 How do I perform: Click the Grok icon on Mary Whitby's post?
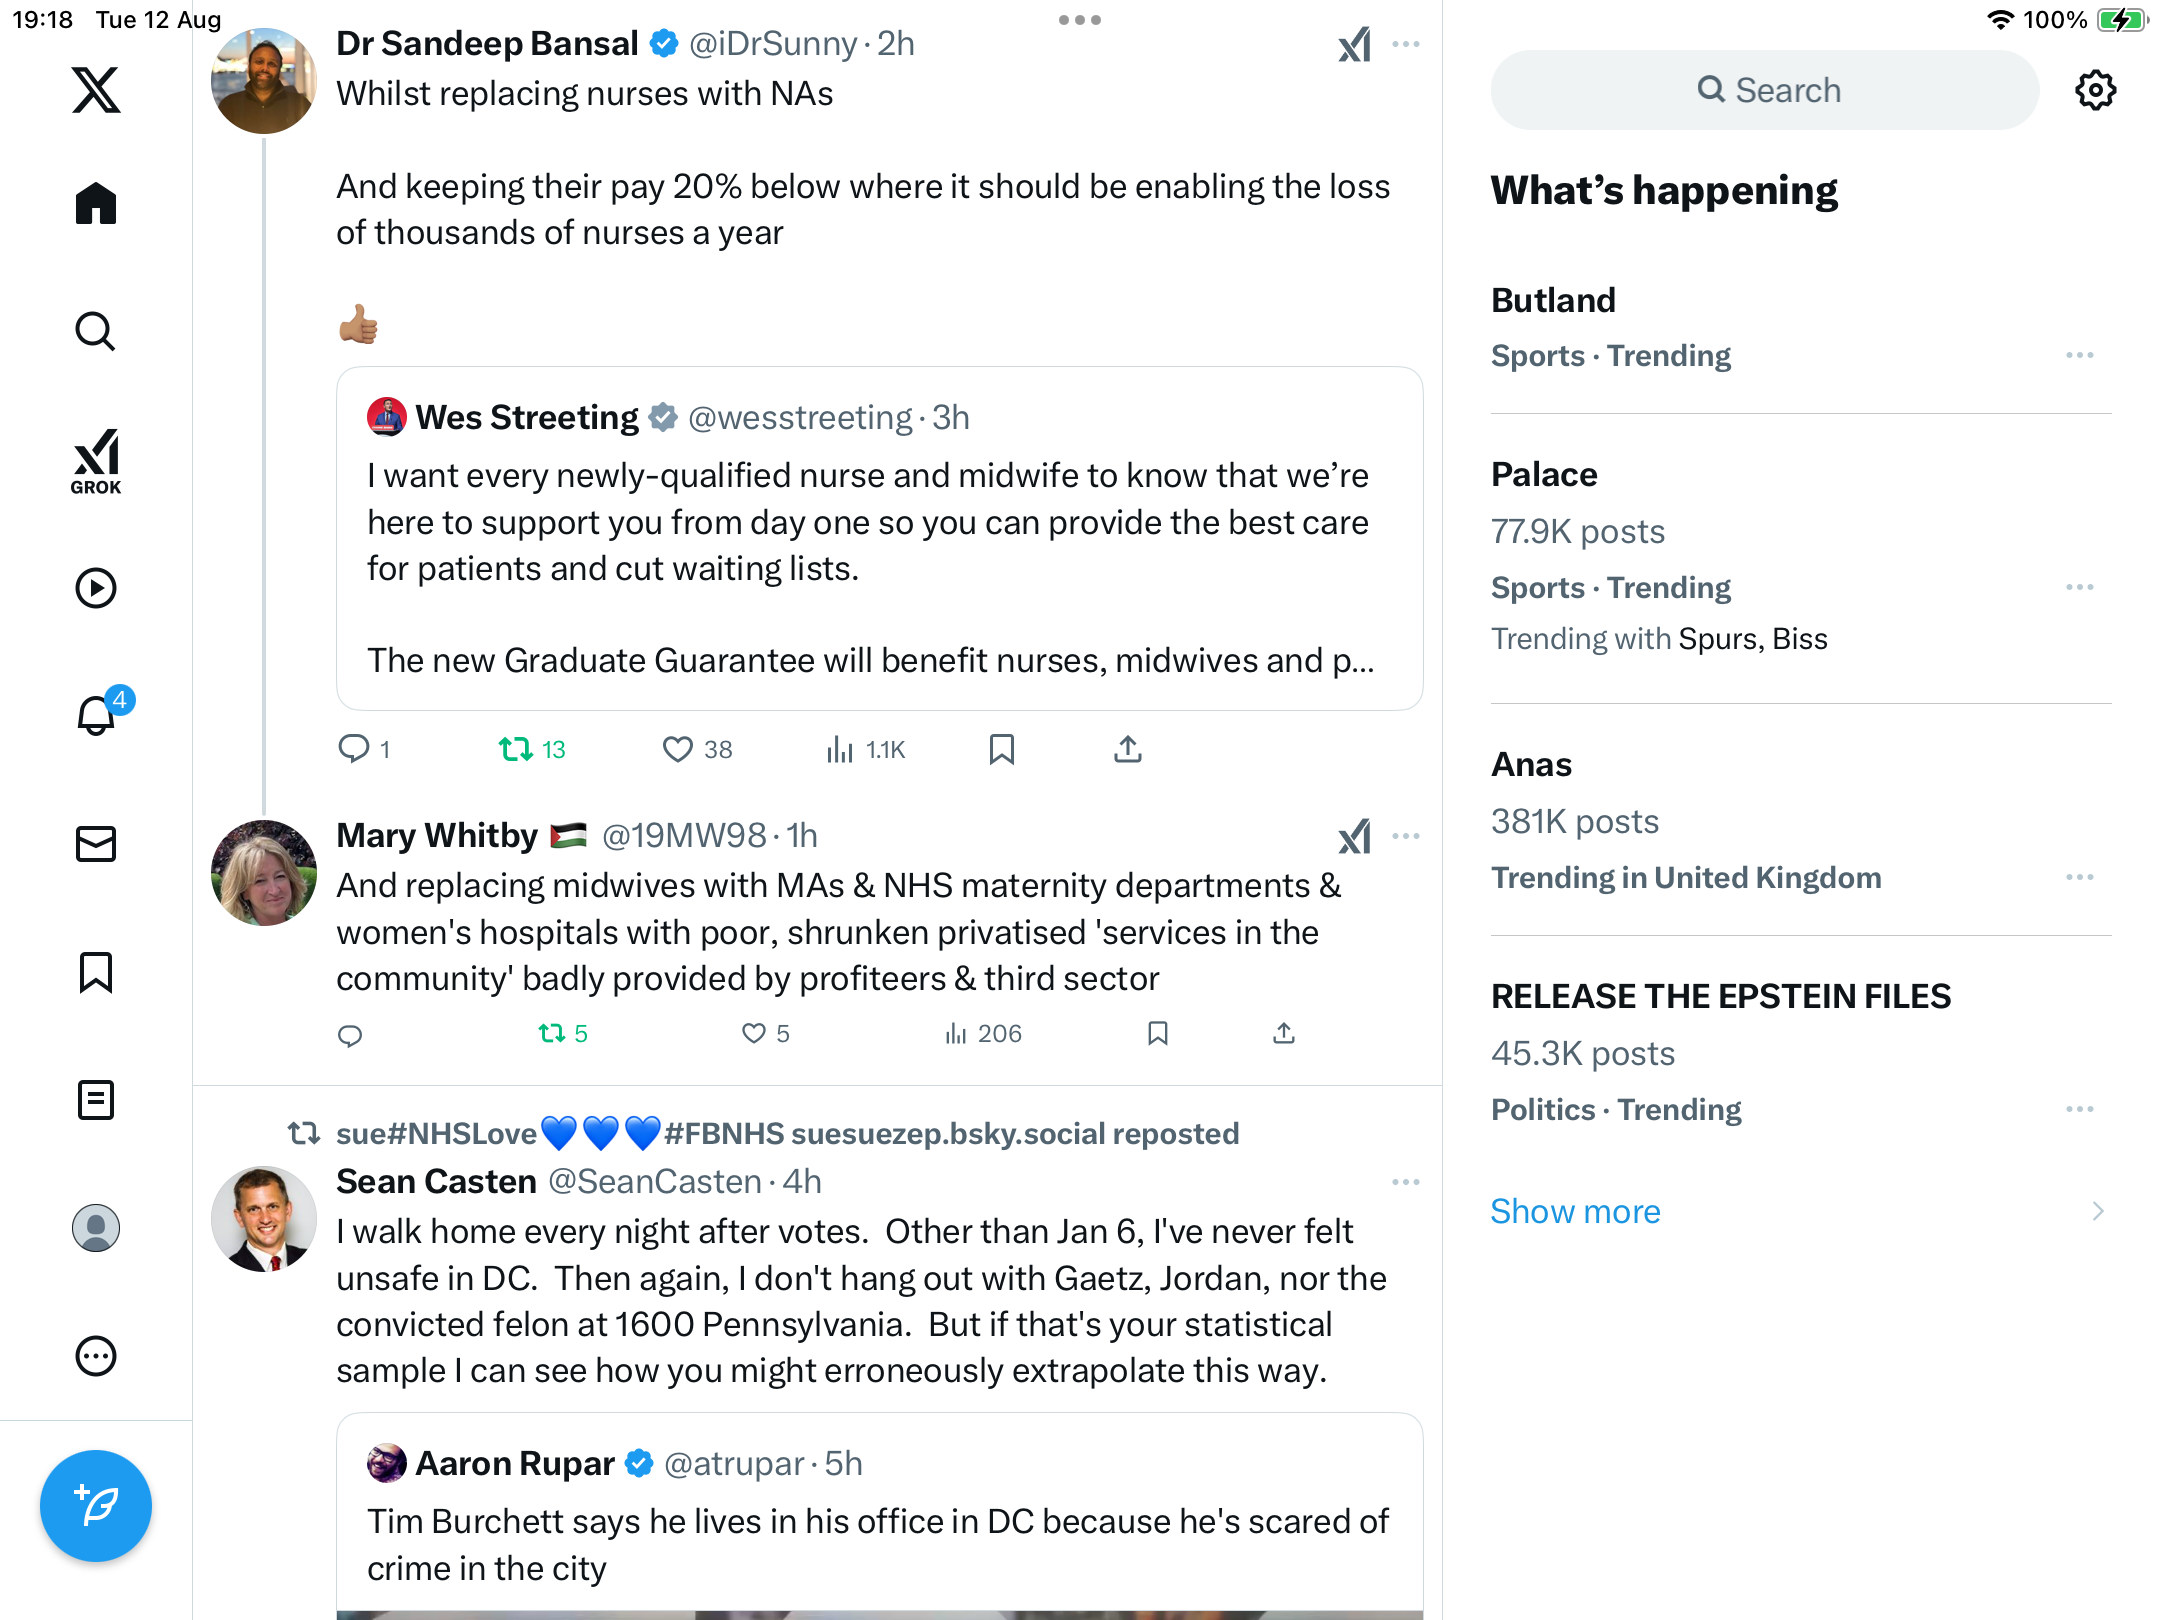1355,837
